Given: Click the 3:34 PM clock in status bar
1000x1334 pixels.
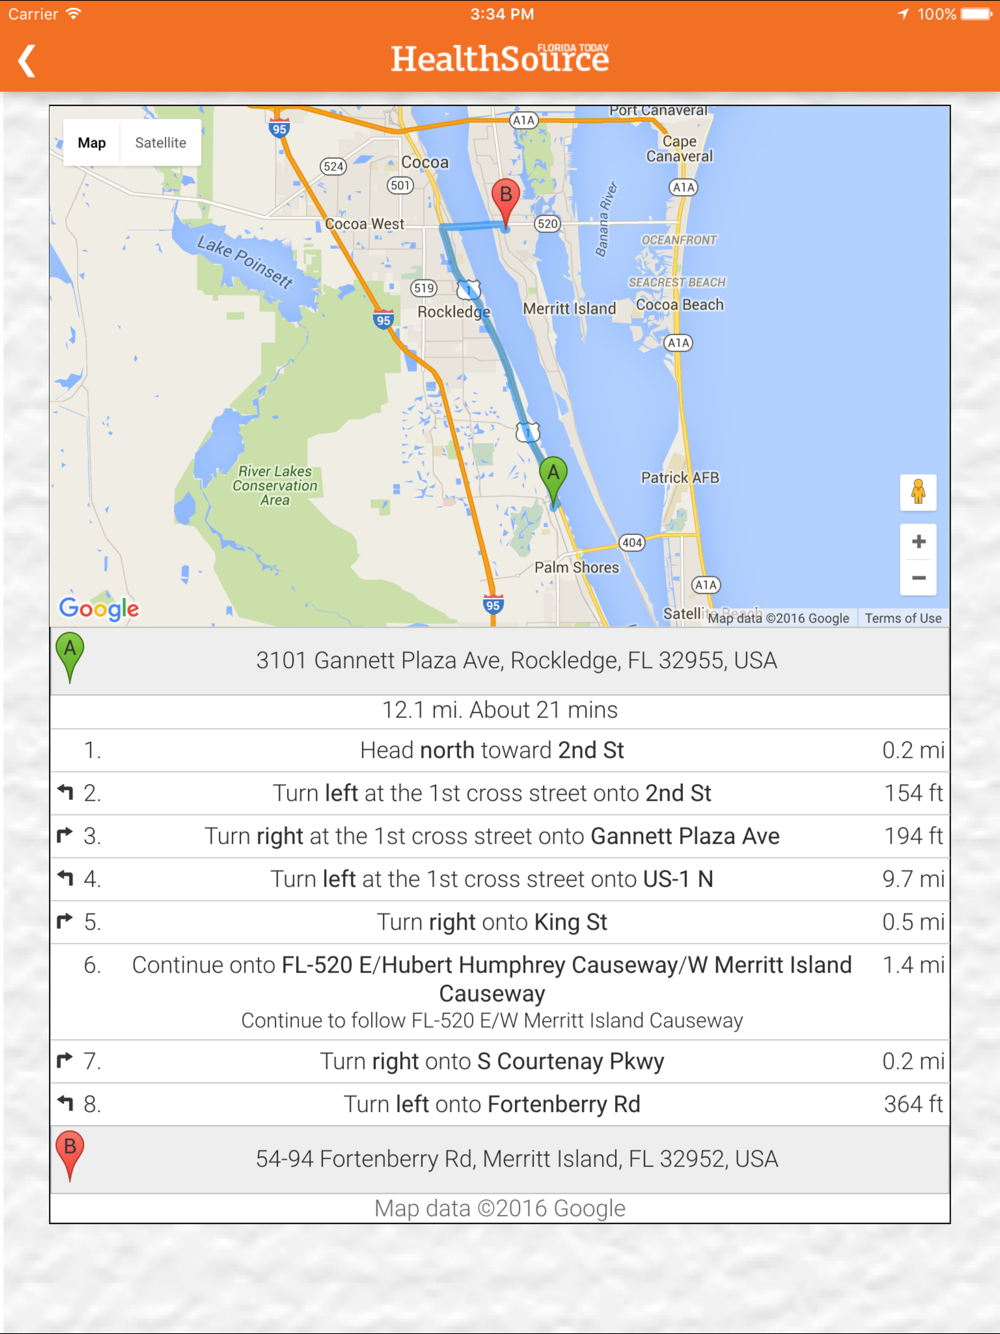Looking at the screenshot, I should click(502, 14).
